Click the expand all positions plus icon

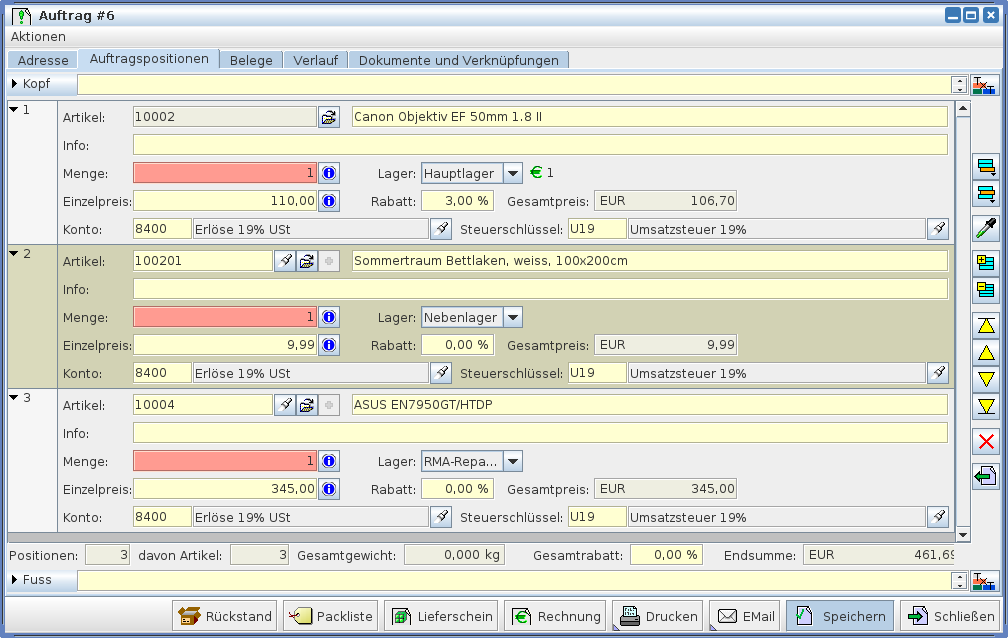click(986, 263)
